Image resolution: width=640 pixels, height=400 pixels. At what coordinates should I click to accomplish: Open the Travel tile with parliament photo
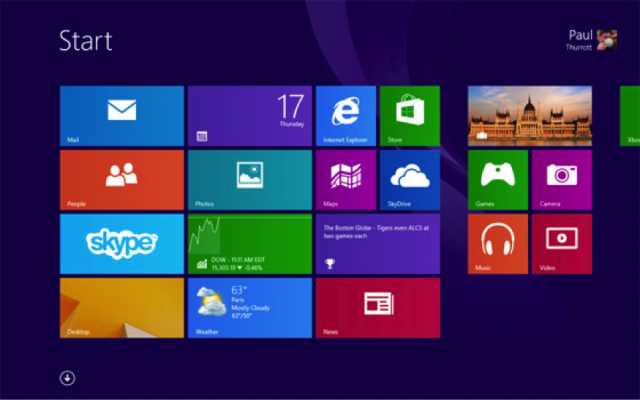coord(530,116)
